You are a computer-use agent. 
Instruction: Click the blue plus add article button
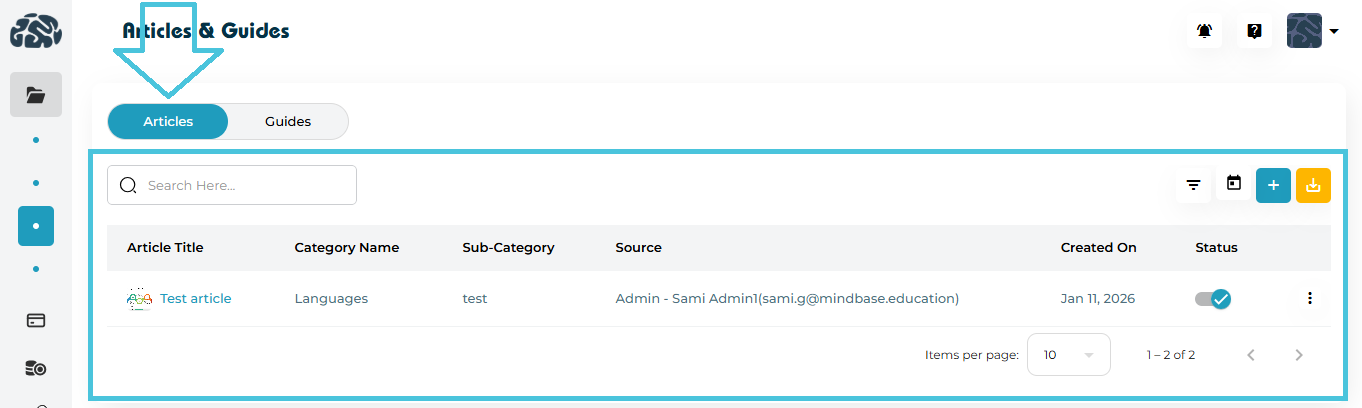(1273, 185)
